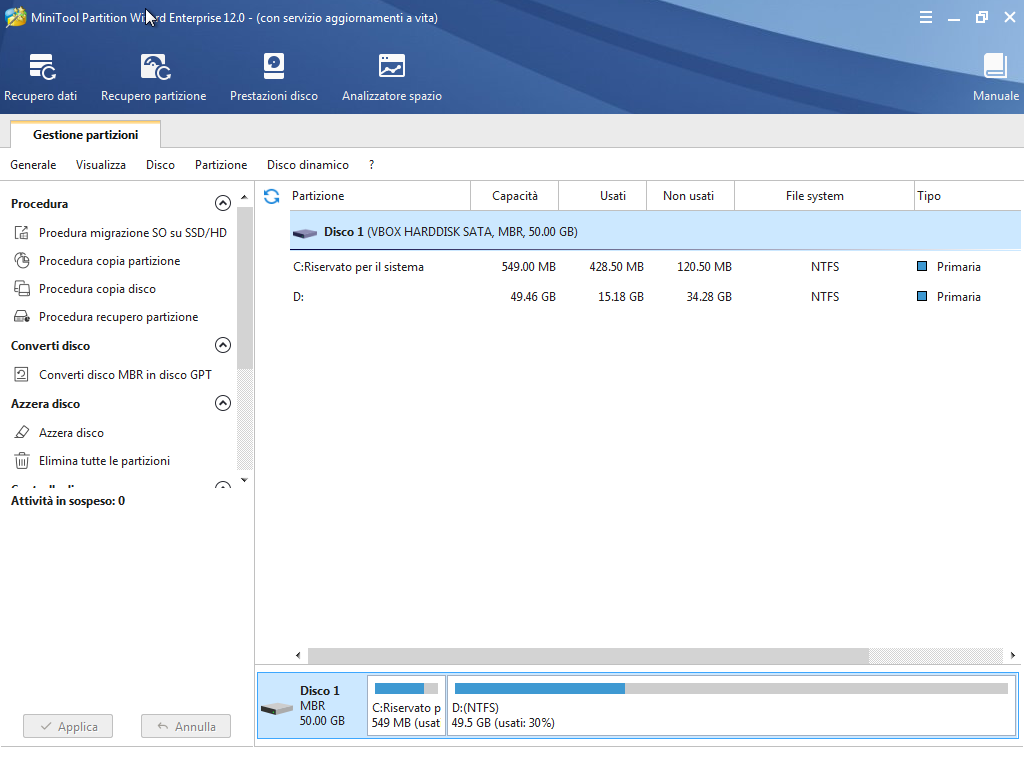1024x768 pixels.
Task: Click the sidebar scroll-up arrow
Action: pyautogui.click(x=244, y=197)
